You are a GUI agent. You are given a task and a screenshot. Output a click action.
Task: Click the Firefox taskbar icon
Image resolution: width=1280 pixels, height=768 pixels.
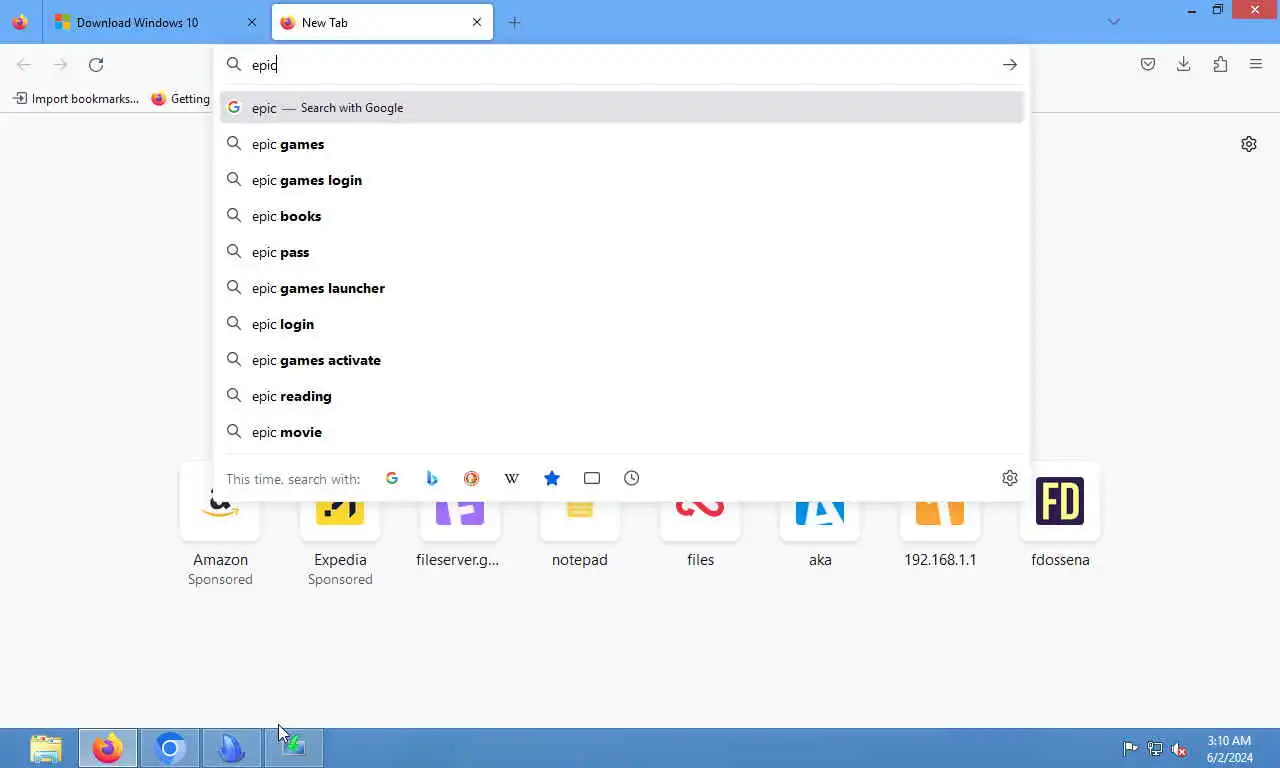pyautogui.click(x=108, y=748)
